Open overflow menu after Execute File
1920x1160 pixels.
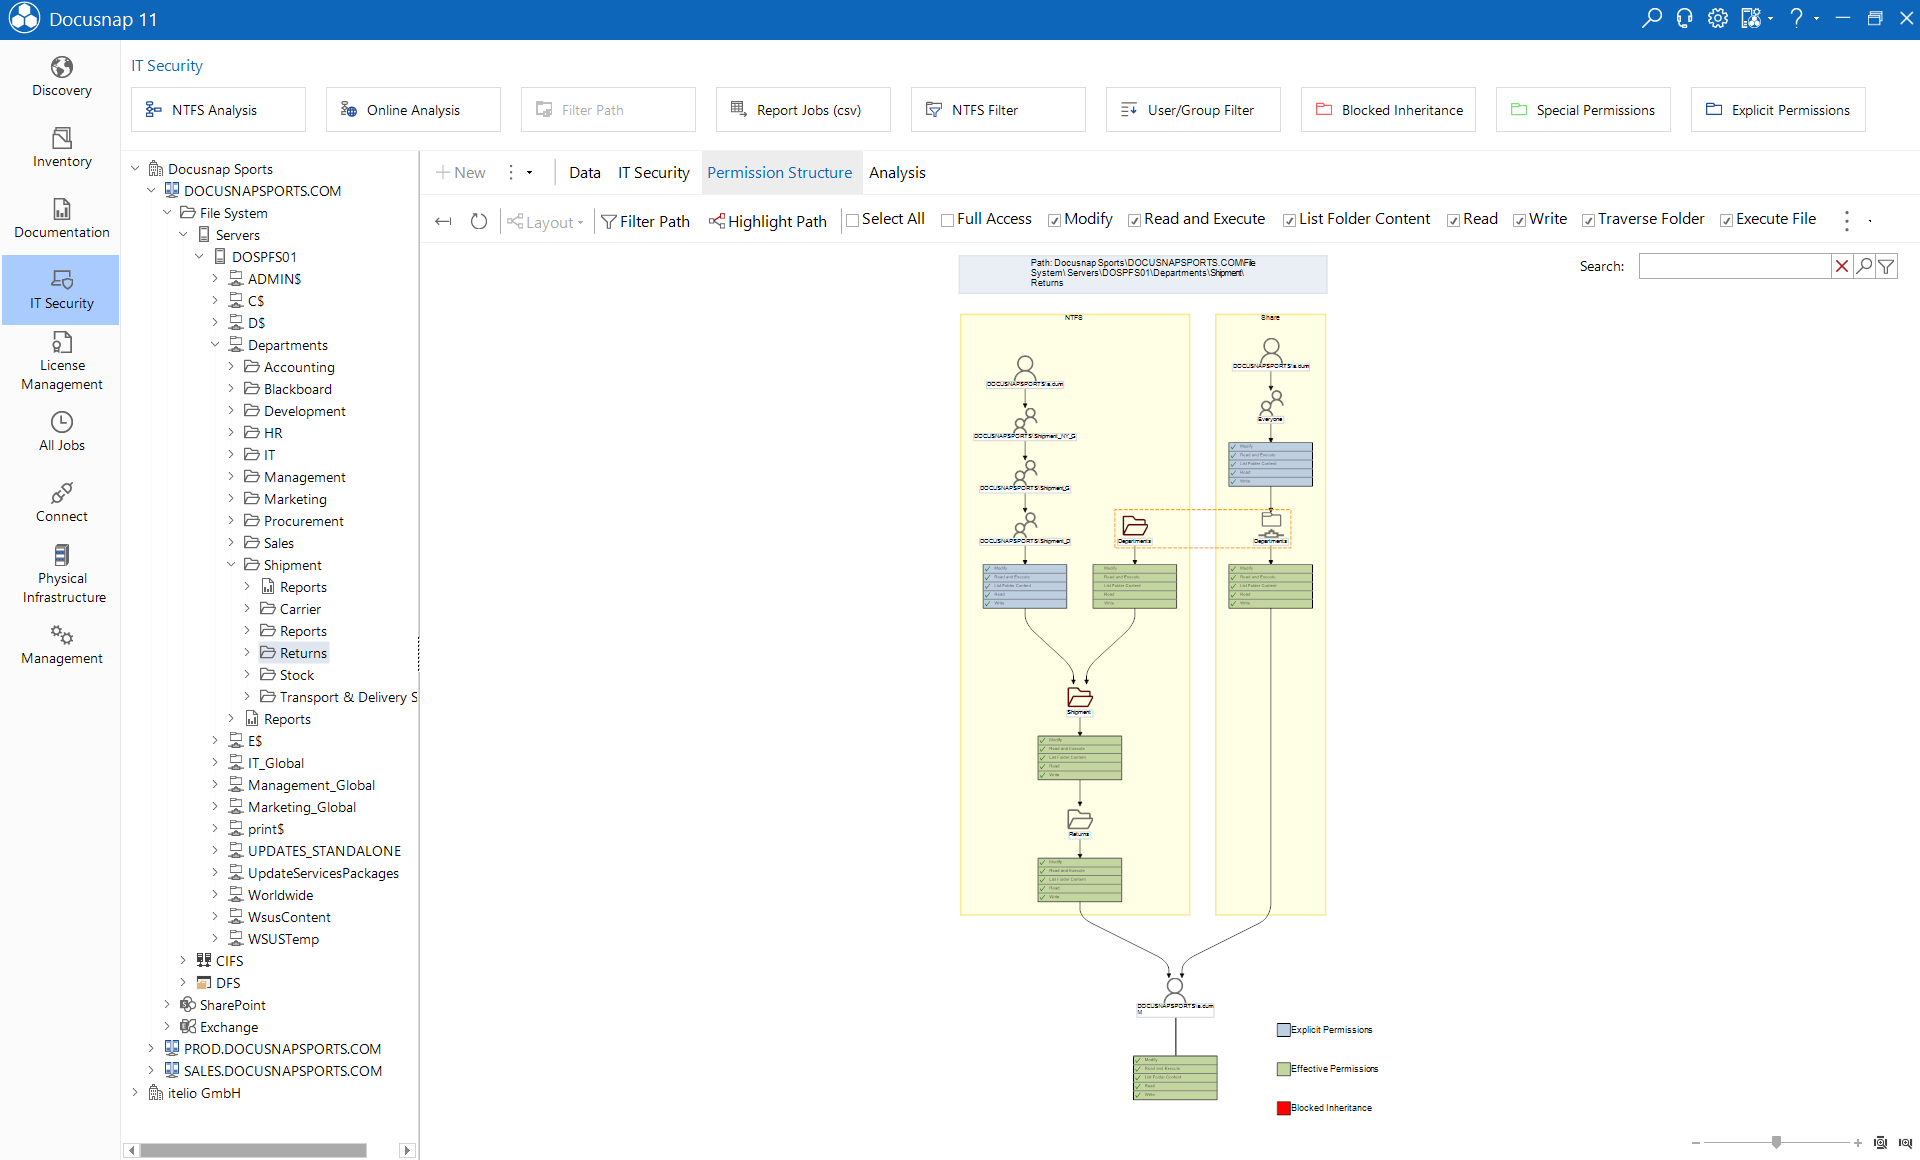1846,220
